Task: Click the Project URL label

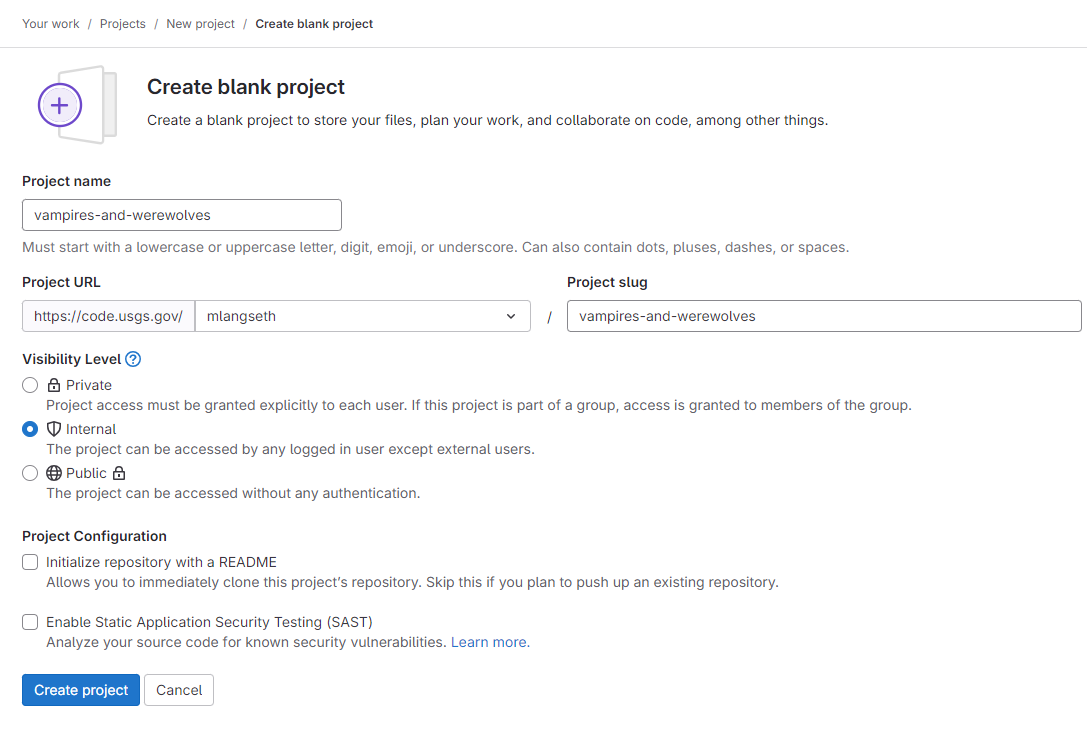Action: click(x=61, y=282)
